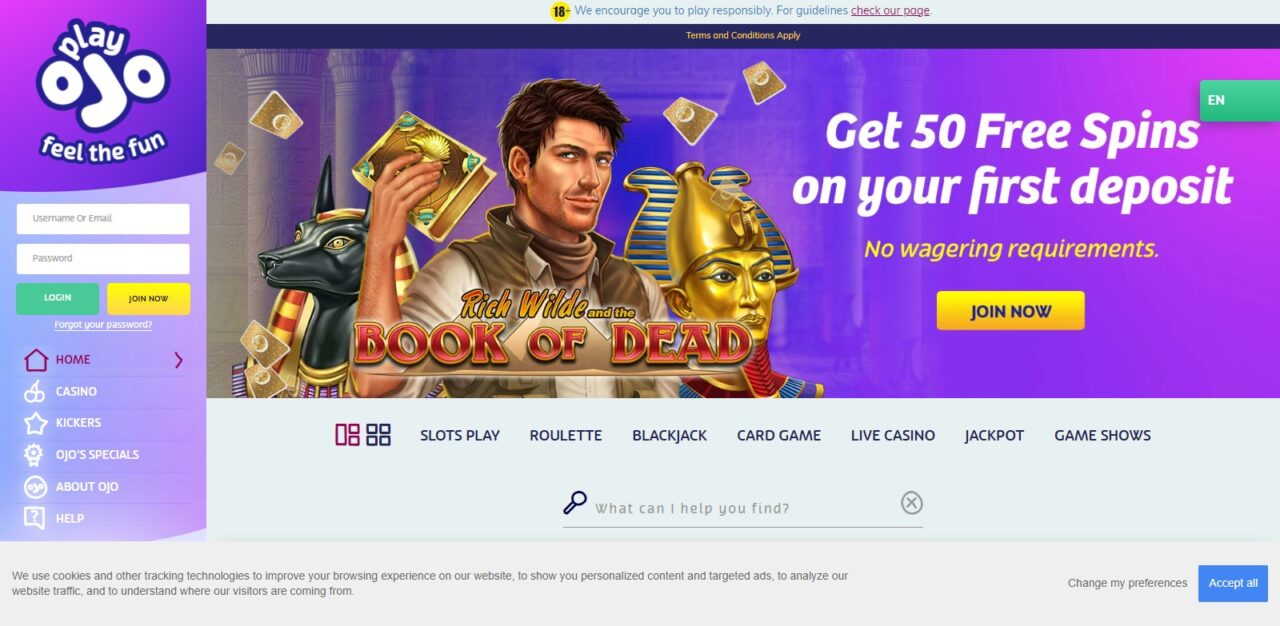The image size is (1280, 626).
Task: Click the green Login button
Action: pyautogui.click(x=57, y=298)
